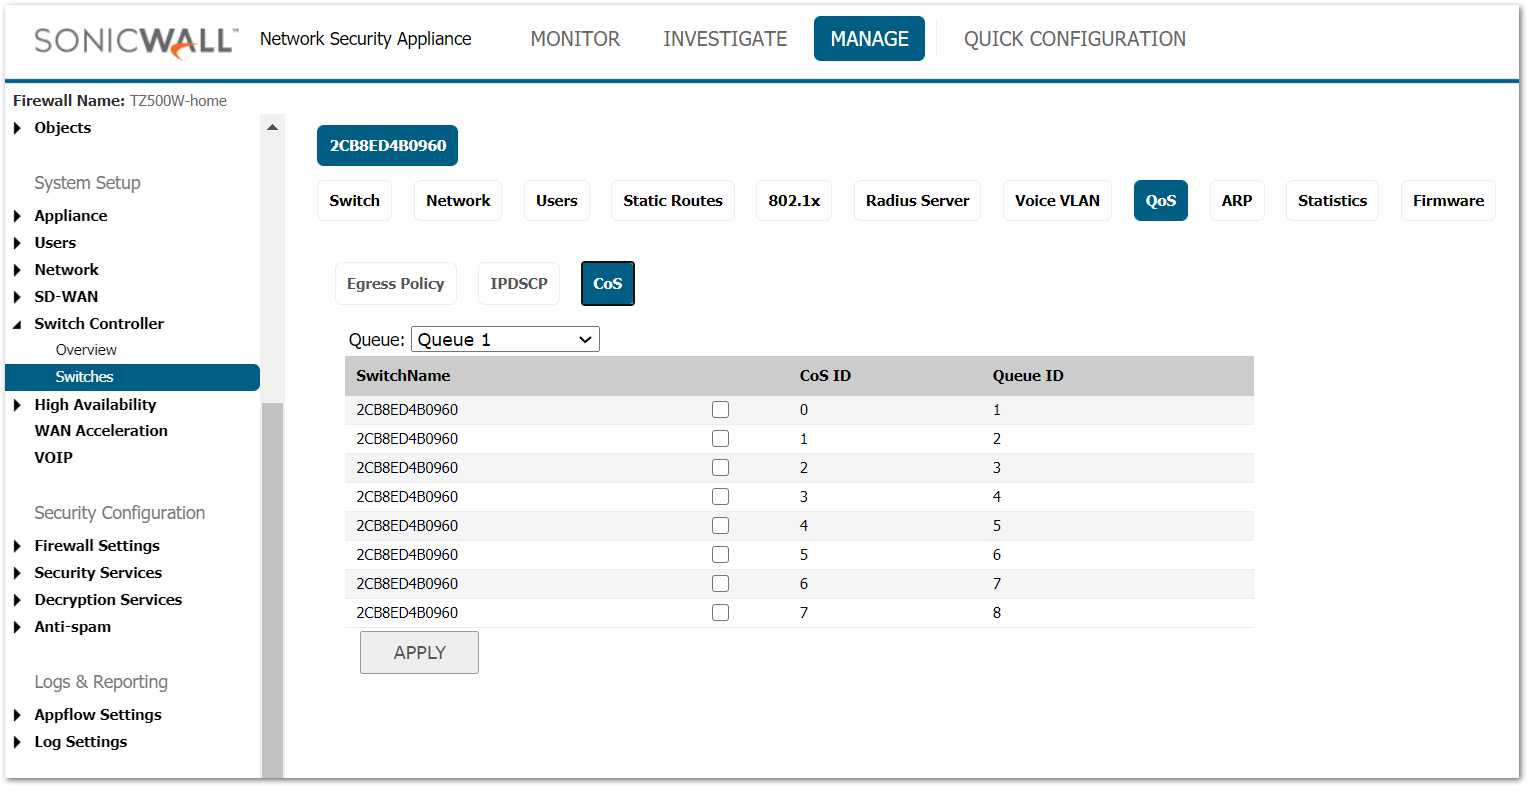Click Queue ID value 5 cell
Viewport: 1528px width, 787px height.
(997, 526)
